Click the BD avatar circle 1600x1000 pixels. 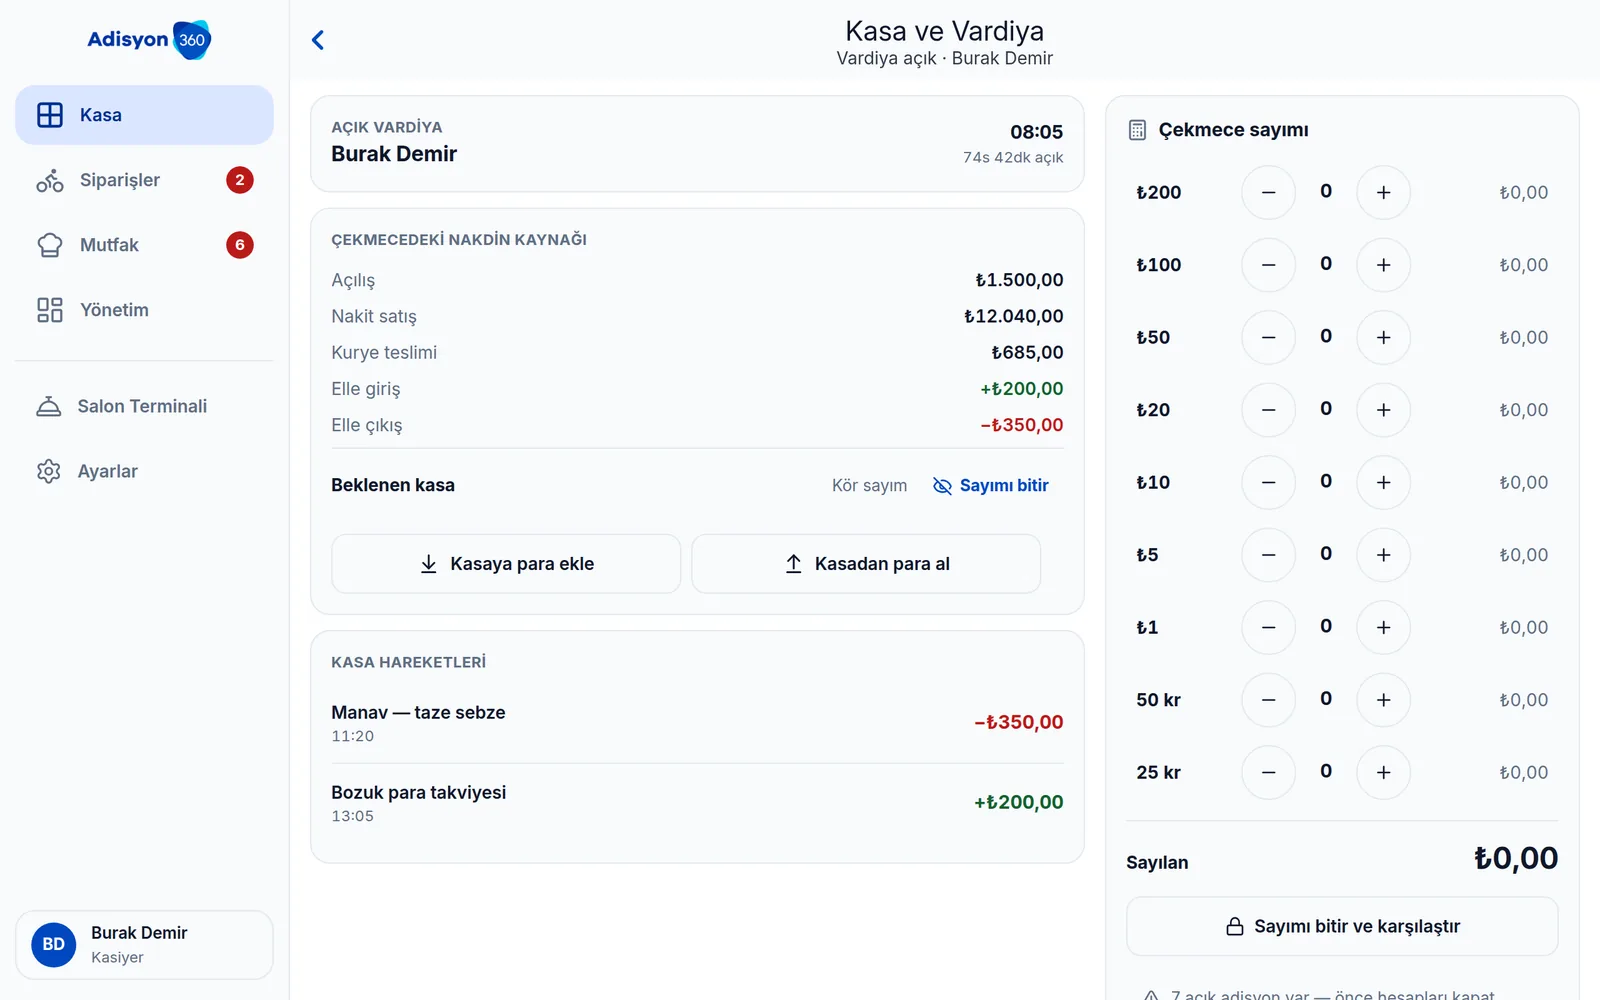coord(54,944)
